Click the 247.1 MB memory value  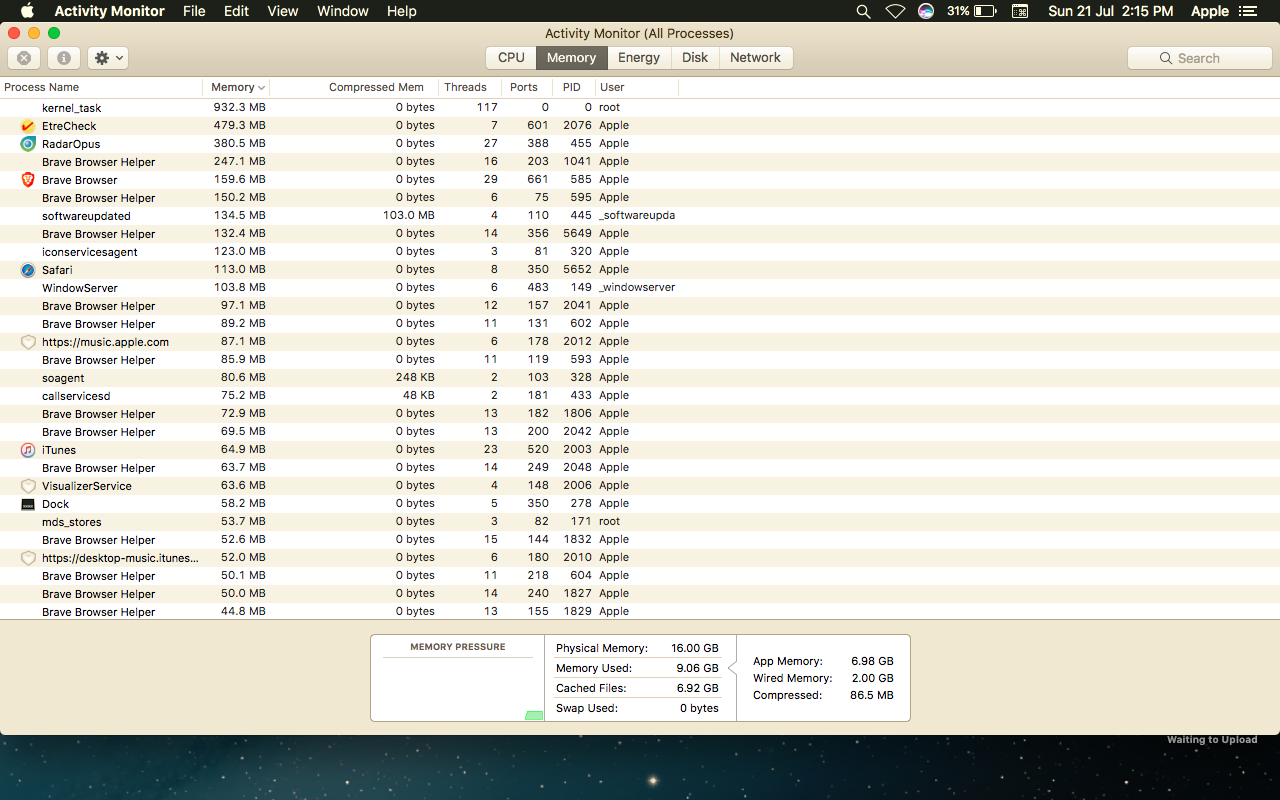point(240,162)
